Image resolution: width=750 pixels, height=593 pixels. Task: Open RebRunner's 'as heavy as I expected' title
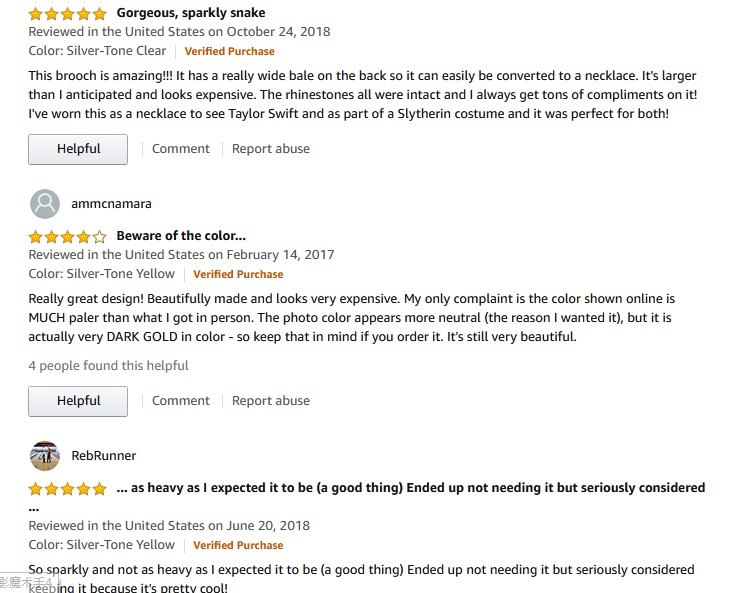[410, 488]
